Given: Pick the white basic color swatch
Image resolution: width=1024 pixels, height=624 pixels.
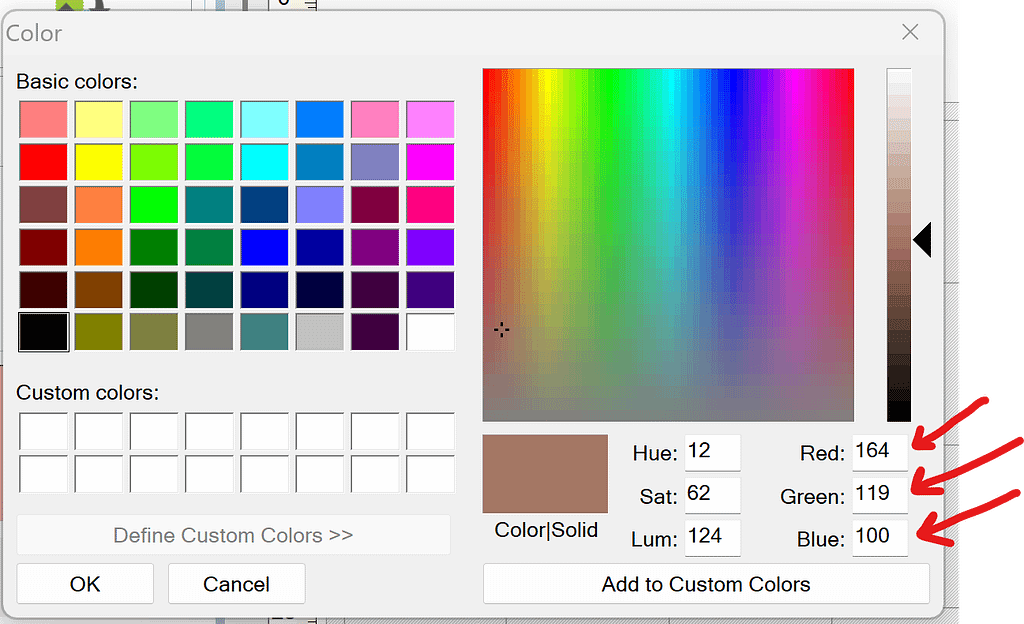Looking at the screenshot, I should 430,332.
